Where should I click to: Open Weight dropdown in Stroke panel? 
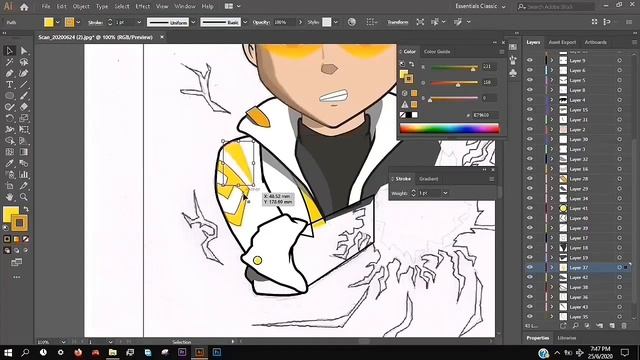(445, 193)
